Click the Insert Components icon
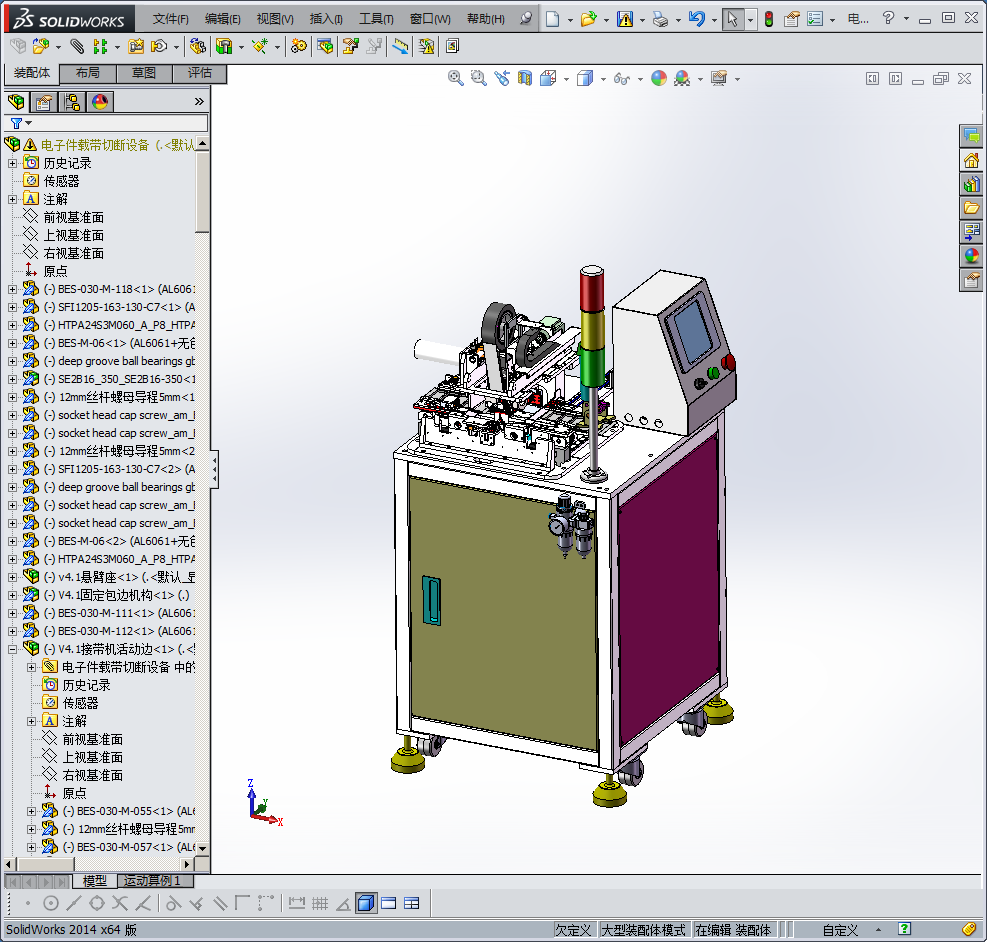The height and width of the screenshot is (942, 987). (x=40, y=46)
